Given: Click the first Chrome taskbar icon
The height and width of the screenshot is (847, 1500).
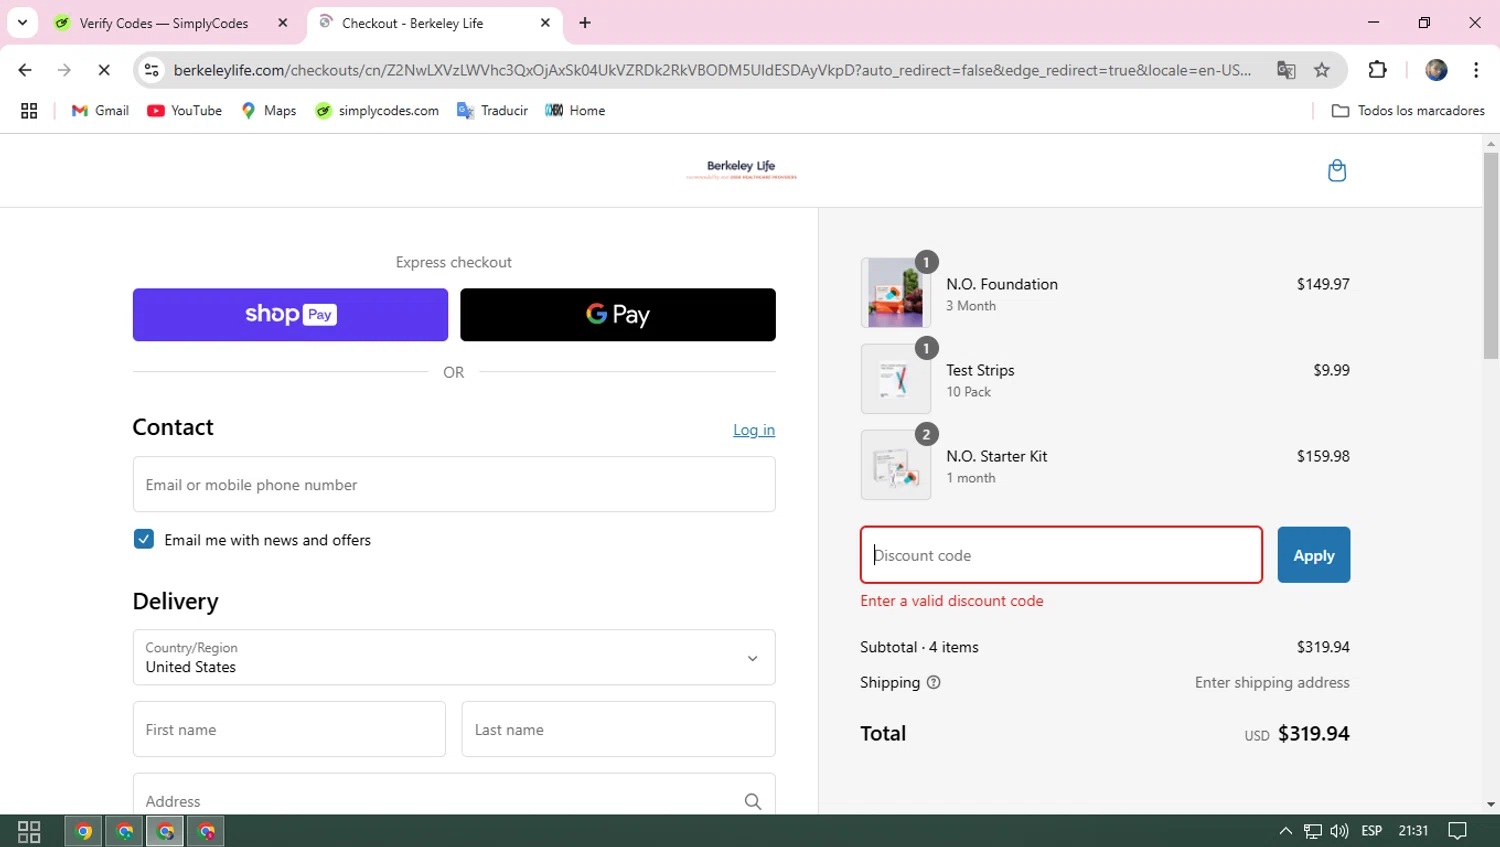Looking at the screenshot, I should pyautogui.click(x=84, y=831).
